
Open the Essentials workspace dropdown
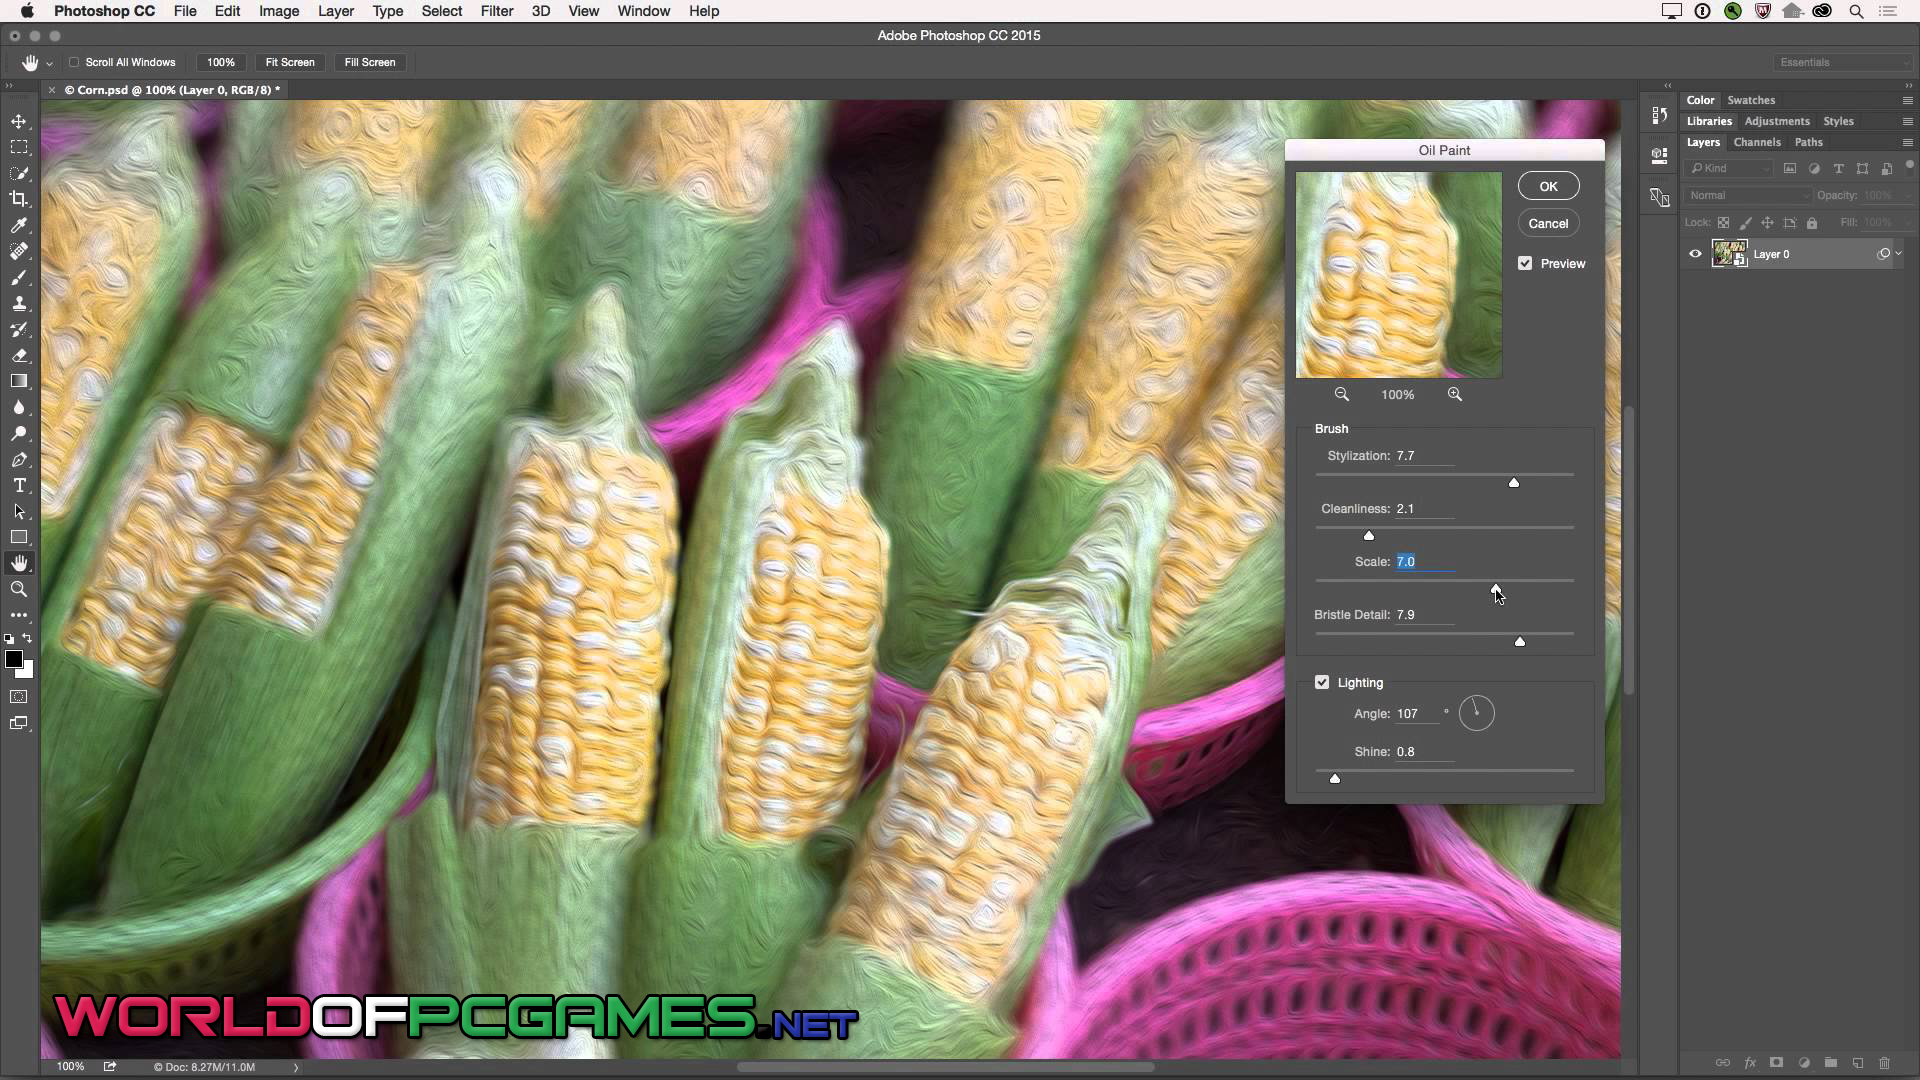click(1844, 62)
